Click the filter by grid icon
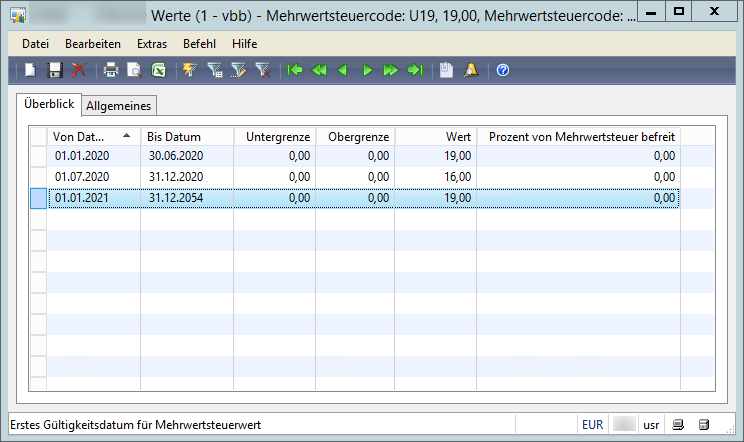The image size is (744, 442). (214, 70)
